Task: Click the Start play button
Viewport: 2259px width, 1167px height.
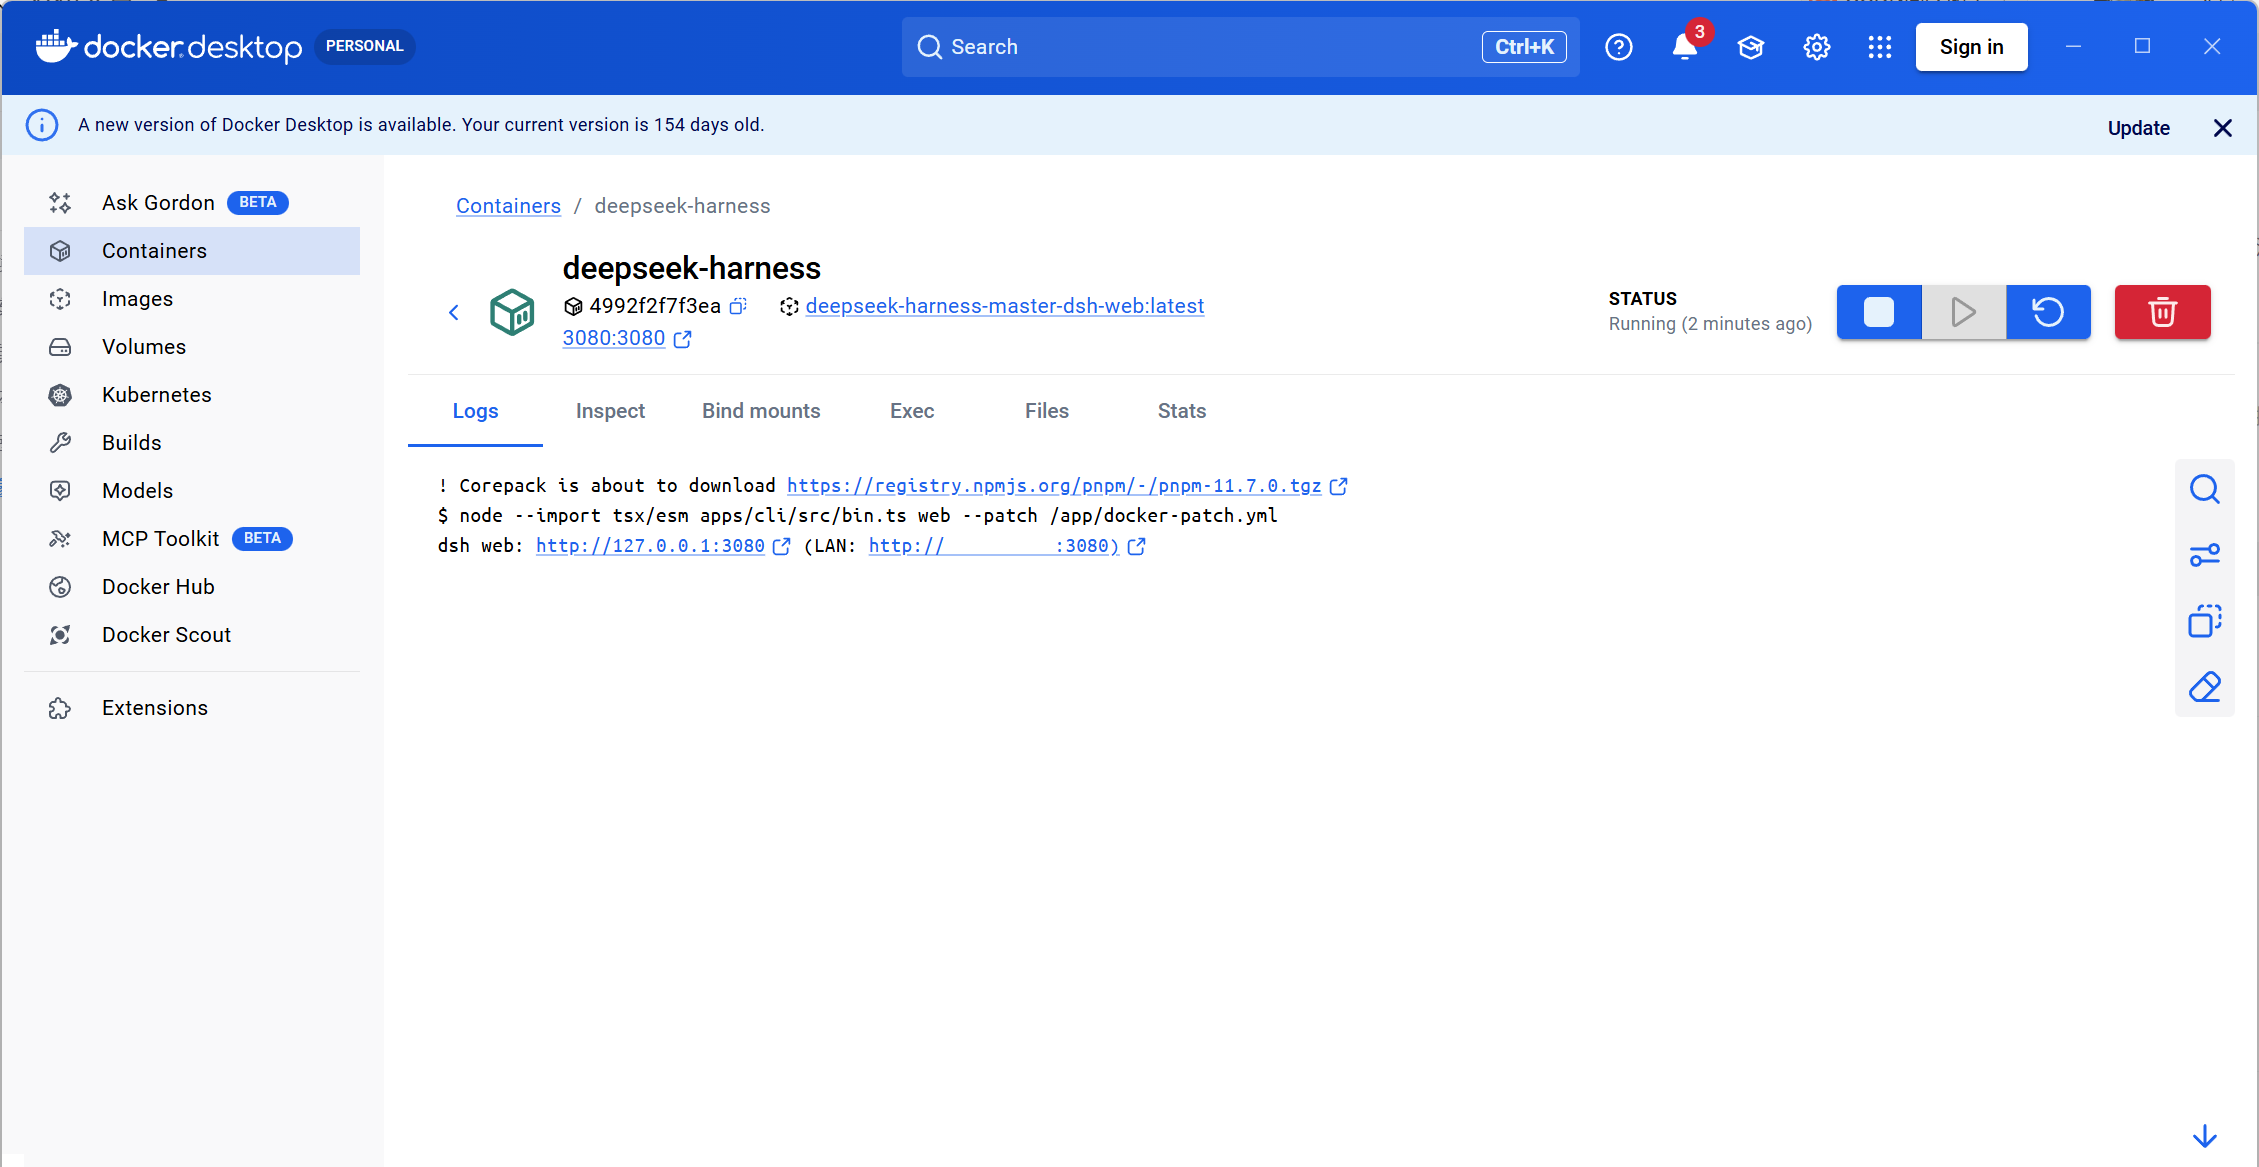Action: tap(1964, 312)
